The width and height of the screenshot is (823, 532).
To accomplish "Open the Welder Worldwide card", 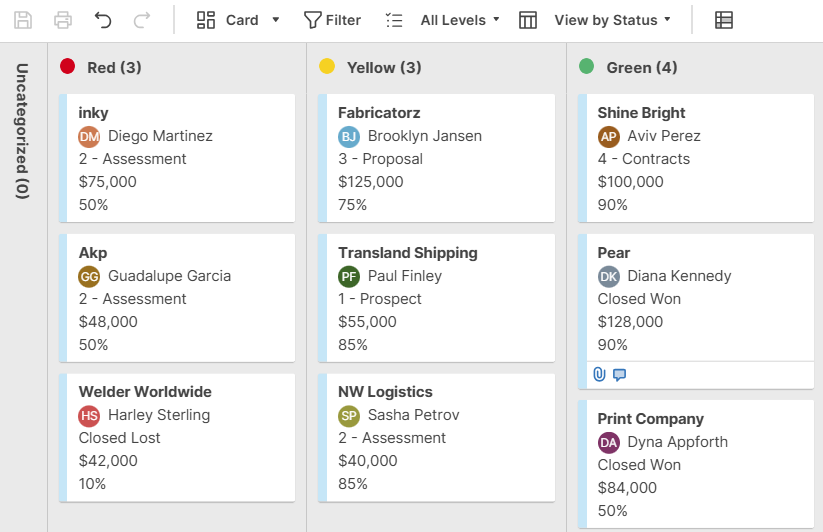I will coord(145,392).
